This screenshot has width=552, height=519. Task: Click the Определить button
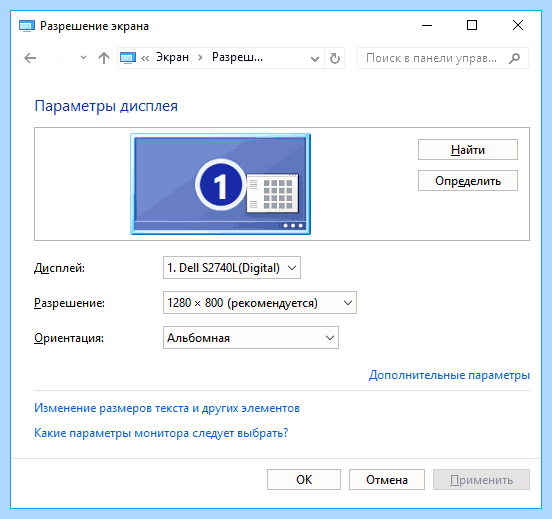(468, 181)
